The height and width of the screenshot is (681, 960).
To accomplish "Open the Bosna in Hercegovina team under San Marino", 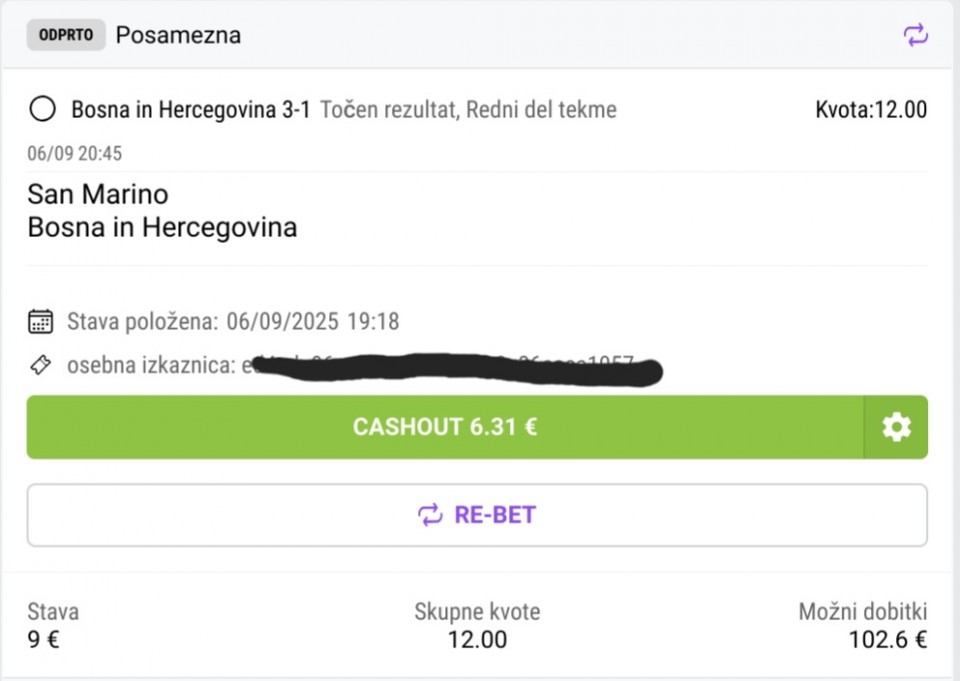I will [x=162, y=227].
